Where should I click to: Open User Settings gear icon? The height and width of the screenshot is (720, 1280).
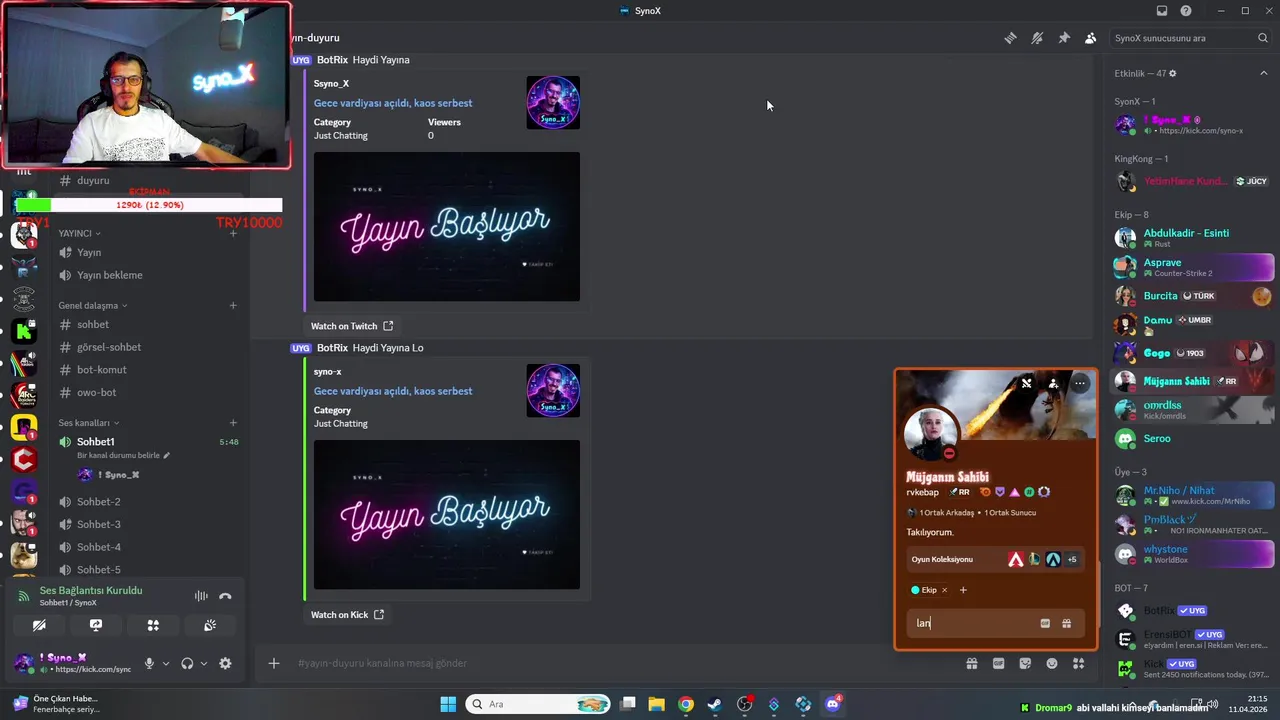[225, 663]
